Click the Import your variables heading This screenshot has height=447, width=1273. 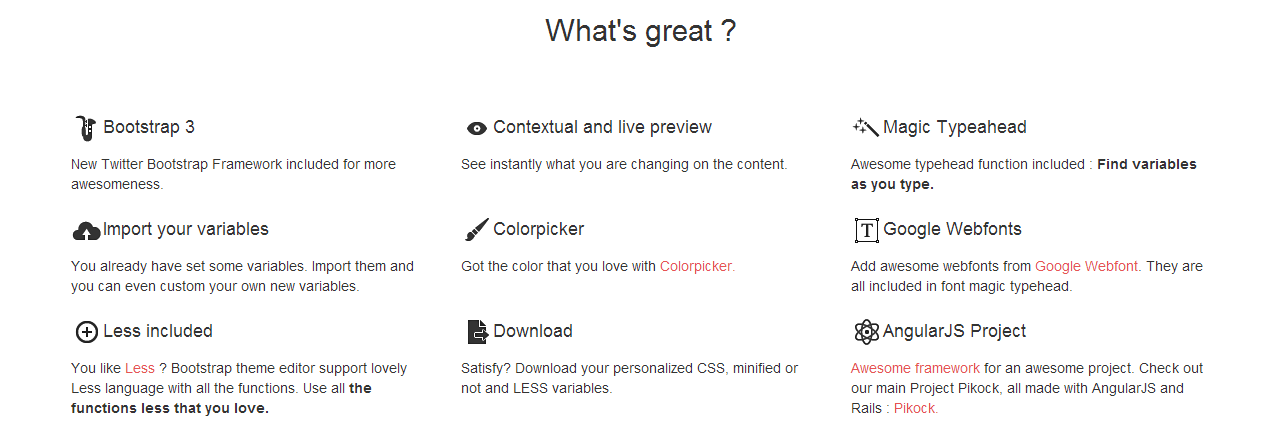[186, 229]
